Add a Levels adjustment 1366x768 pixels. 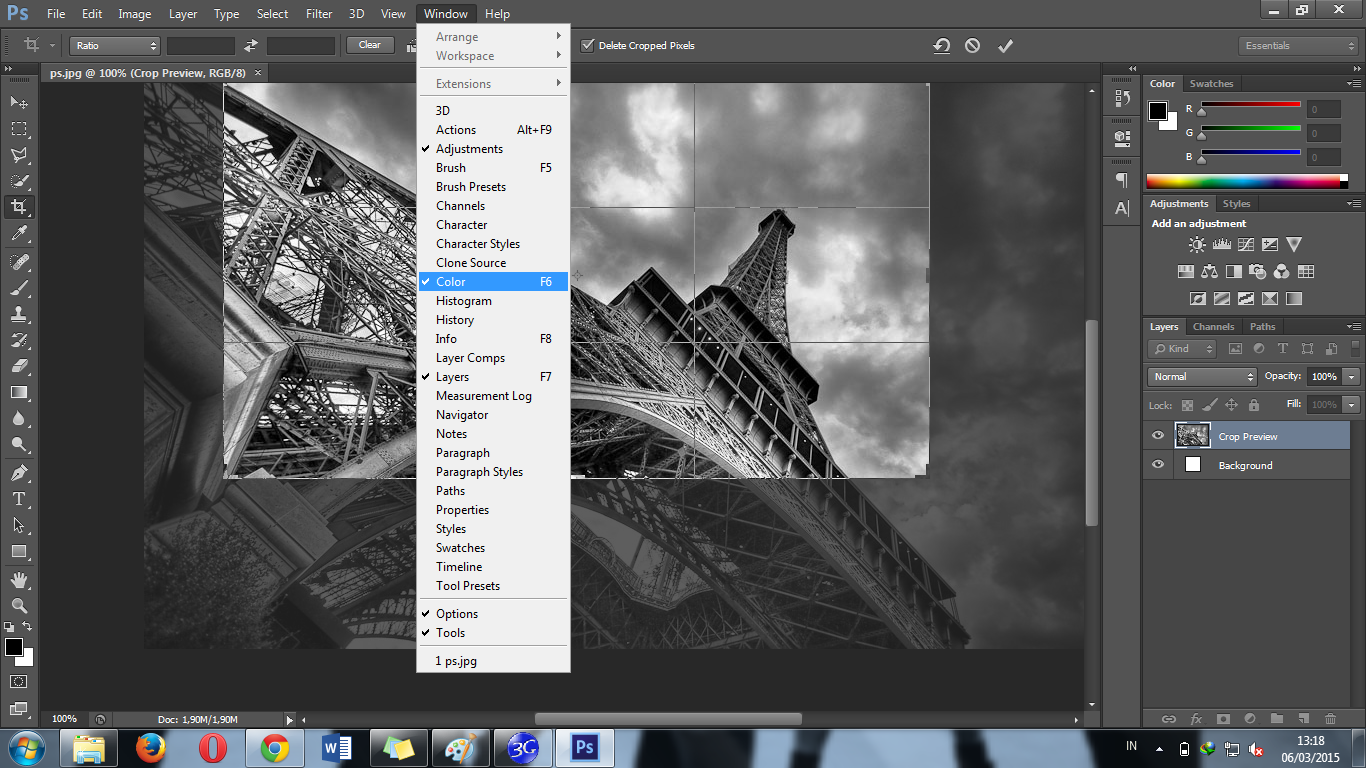click(x=1221, y=244)
